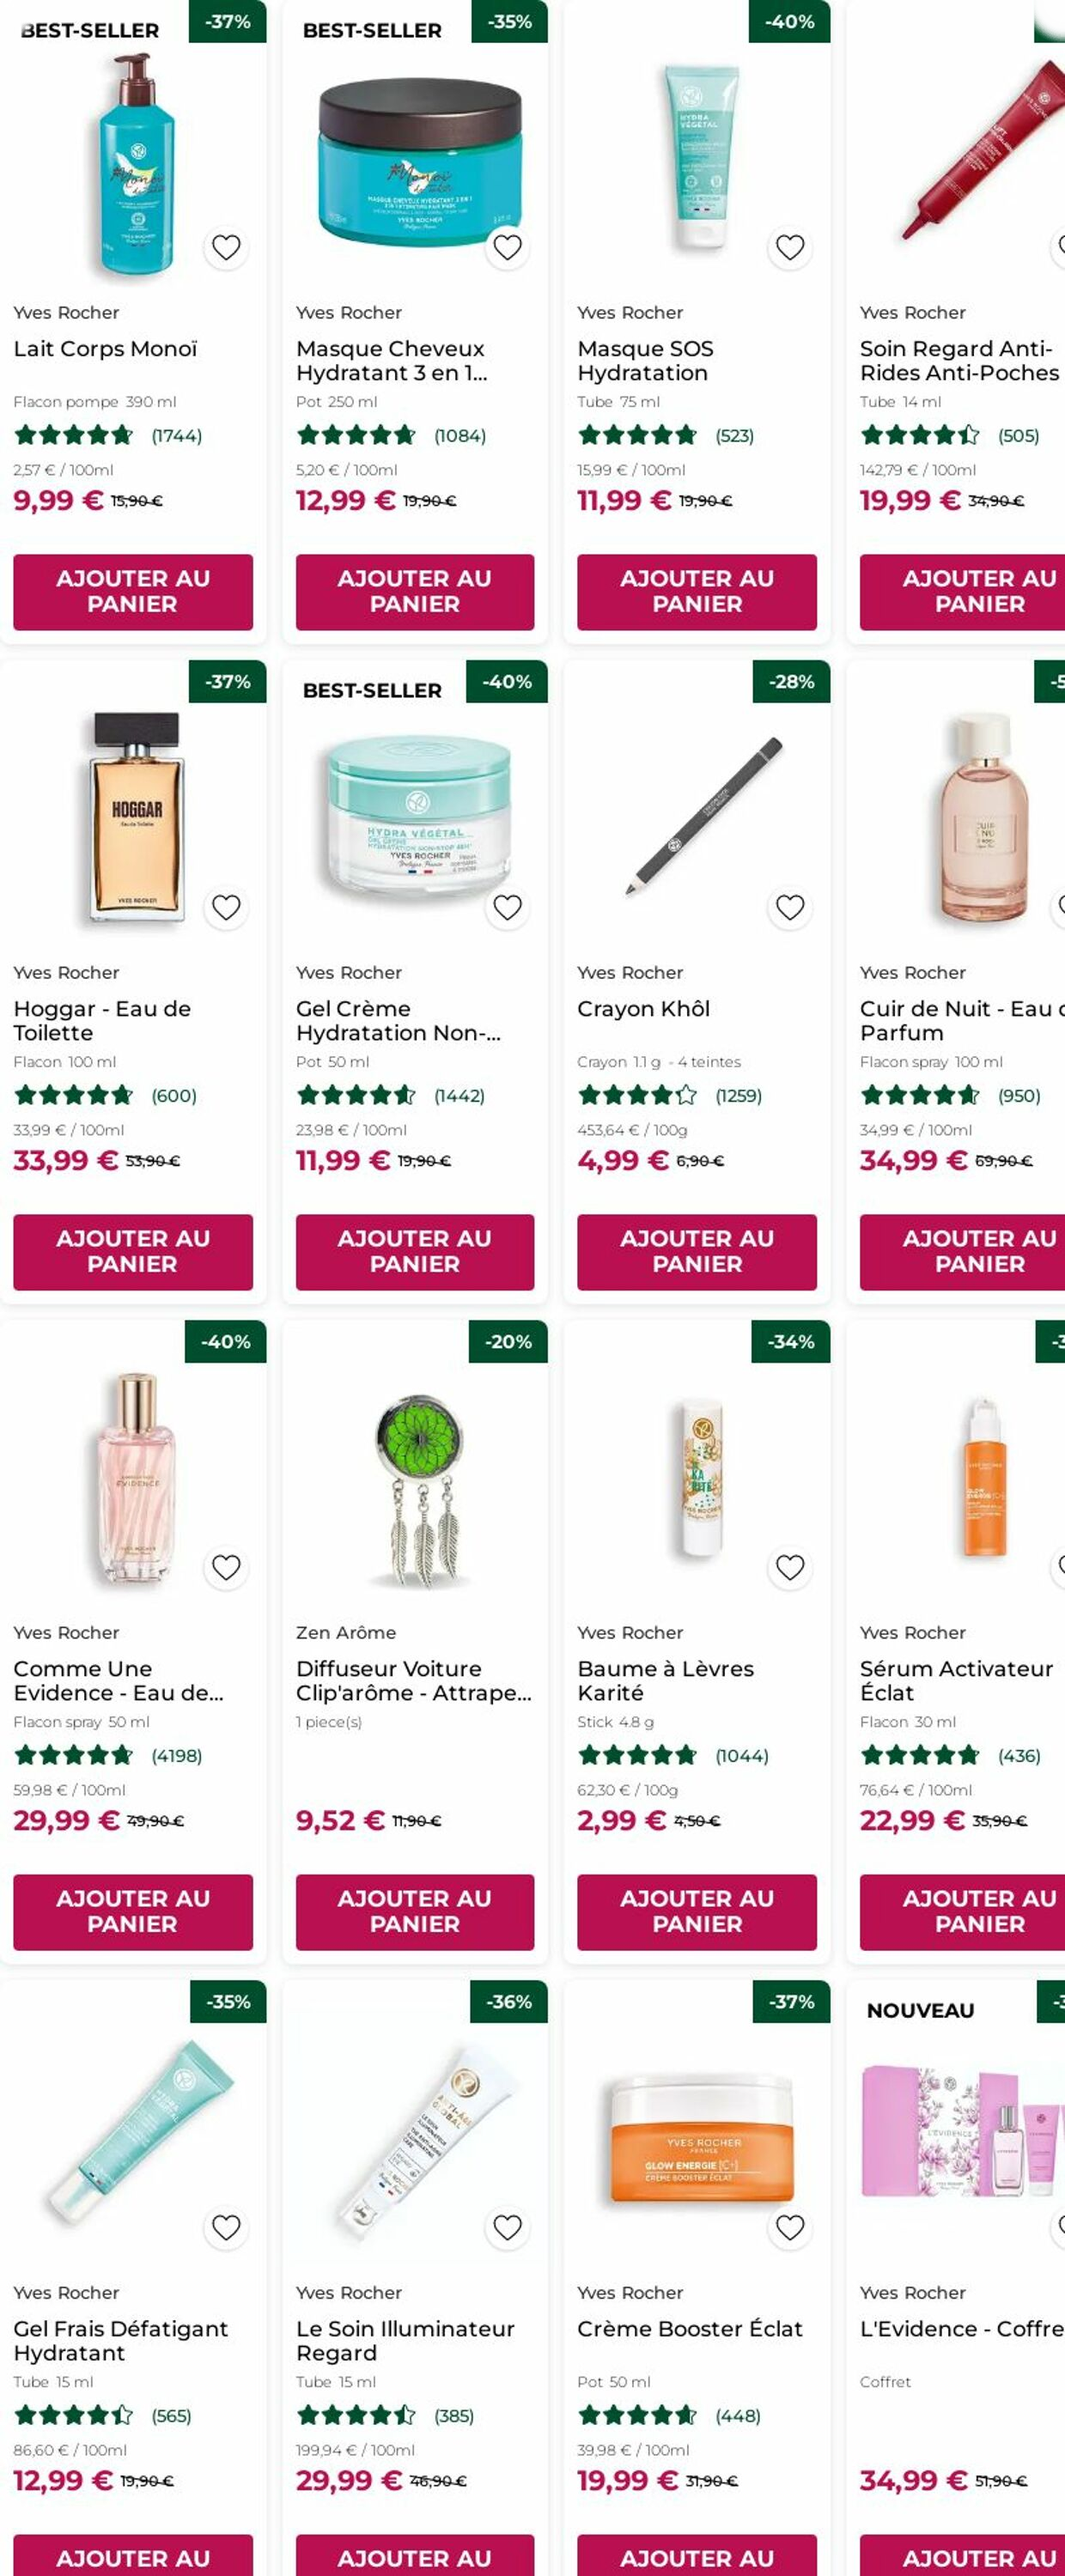Viewport: 1065px width, 2576px height.
Task: Toggle favorite on Le Soin Illuminateur Regard
Action: [x=508, y=2227]
